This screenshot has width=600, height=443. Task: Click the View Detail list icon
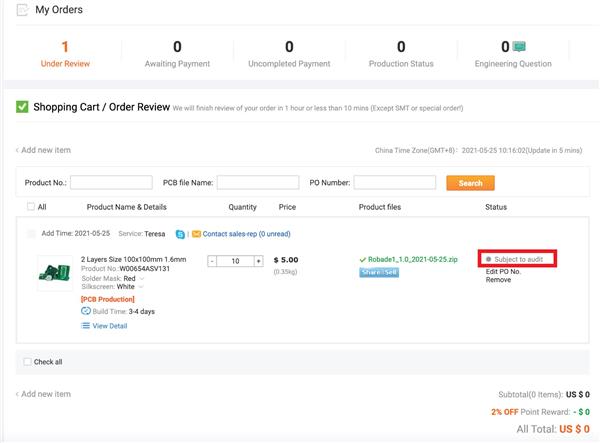[86, 326]
